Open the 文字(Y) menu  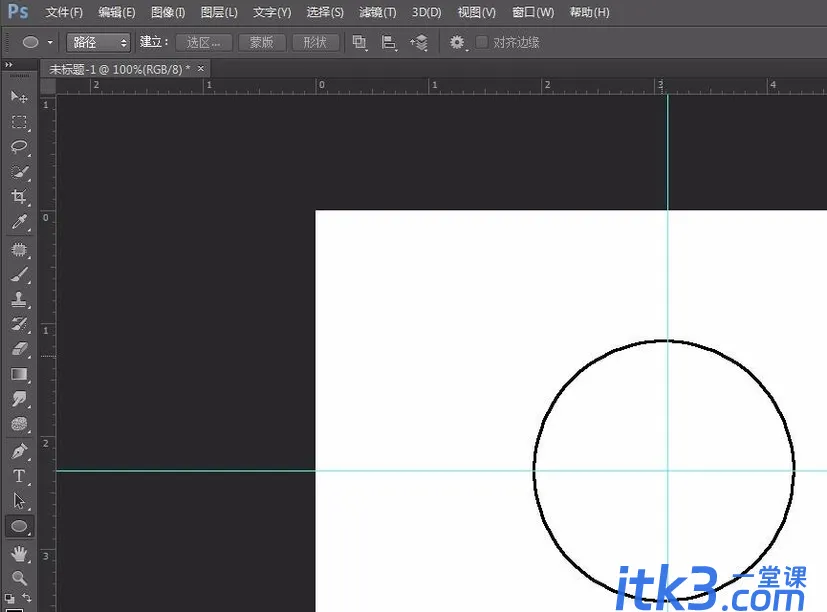pos(272,12)
